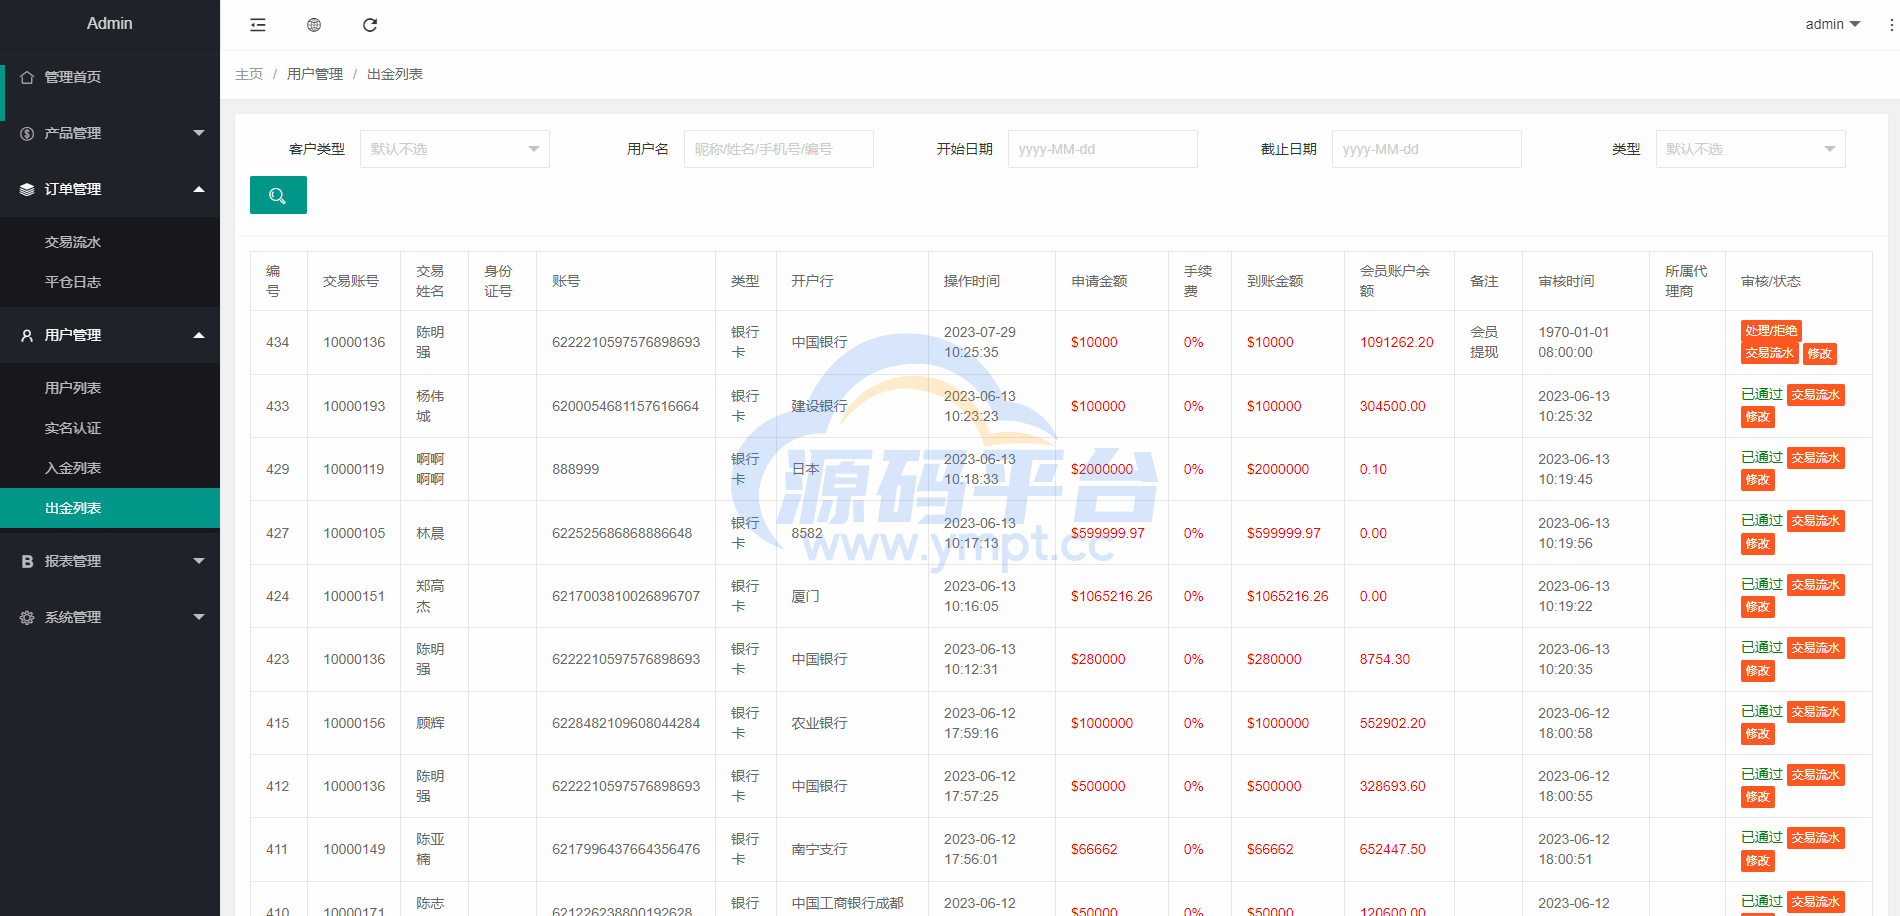The width and height of the screenshot is (1900, 916).
Task: Click the 会员提现 remark in row 434
Action: pyautogui.click(x=1484, y=342)
